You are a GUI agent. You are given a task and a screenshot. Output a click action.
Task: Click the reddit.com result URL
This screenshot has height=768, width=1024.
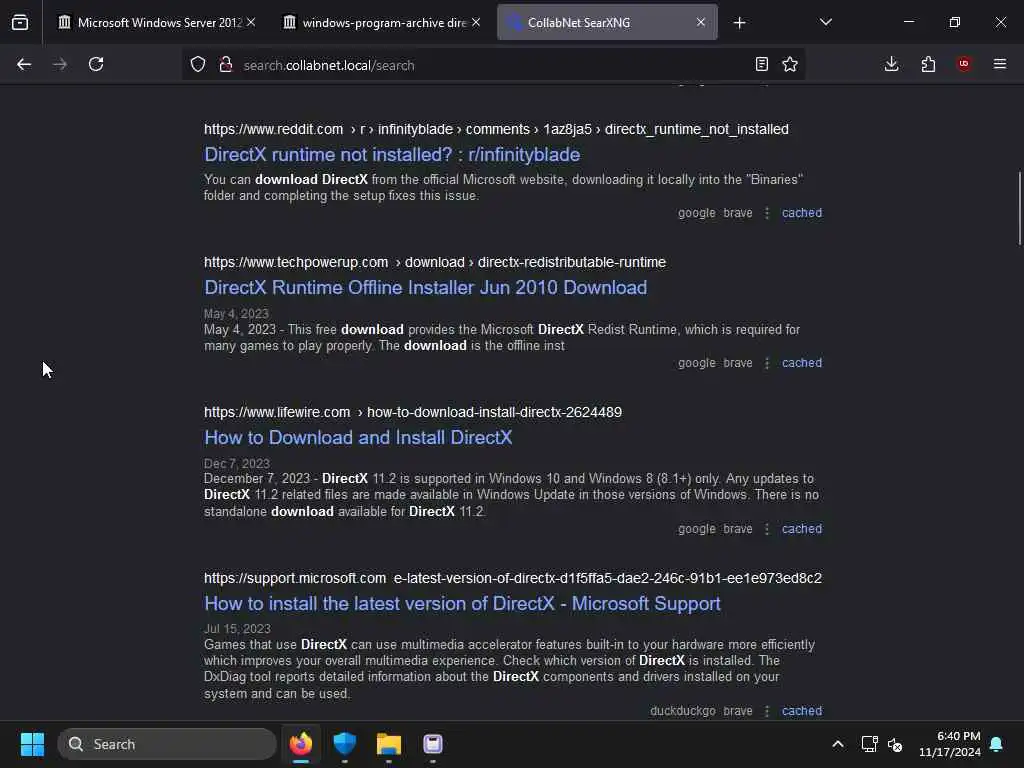pos(496,129)
